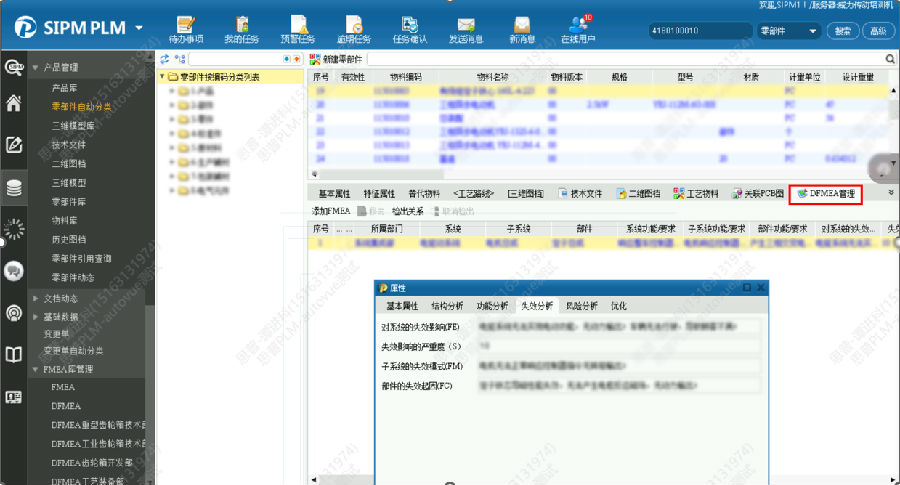Collapse the 产品管理 sidebar section

click(37, 68)
